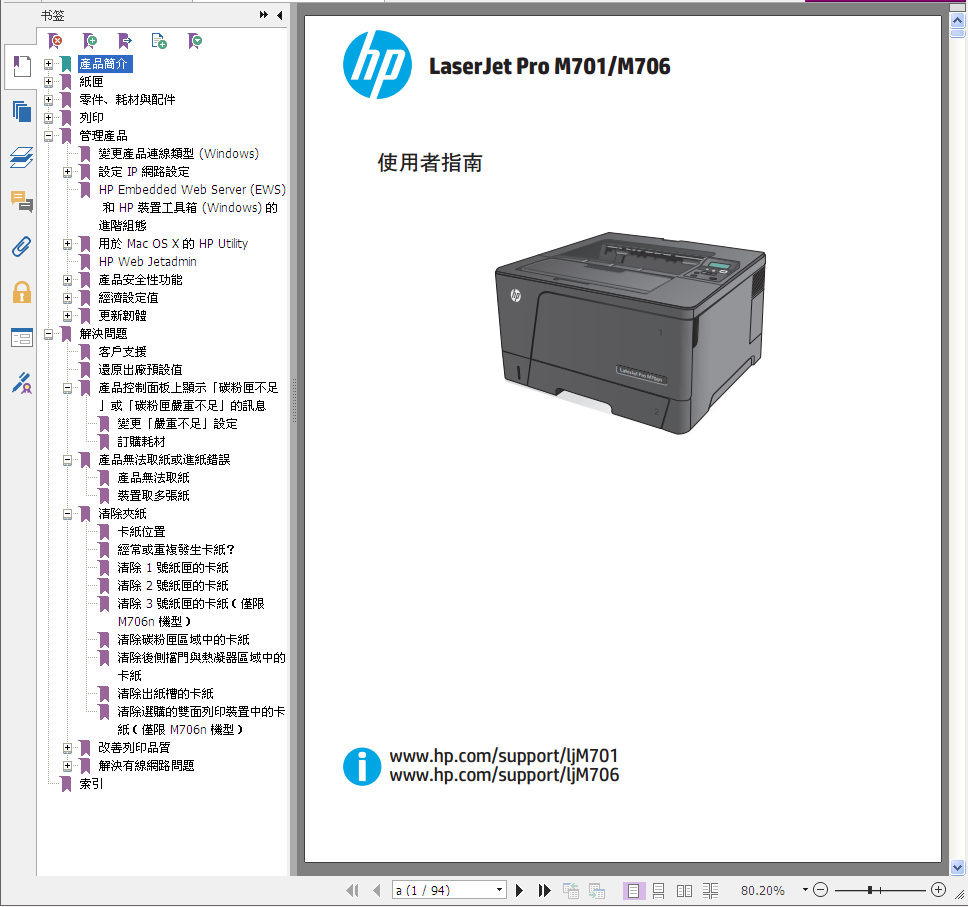Select the 變更產品連線類型 (Windows) bookmark
Image resolution: width=968 pixels, height=907 pixels.
point(178,154)
